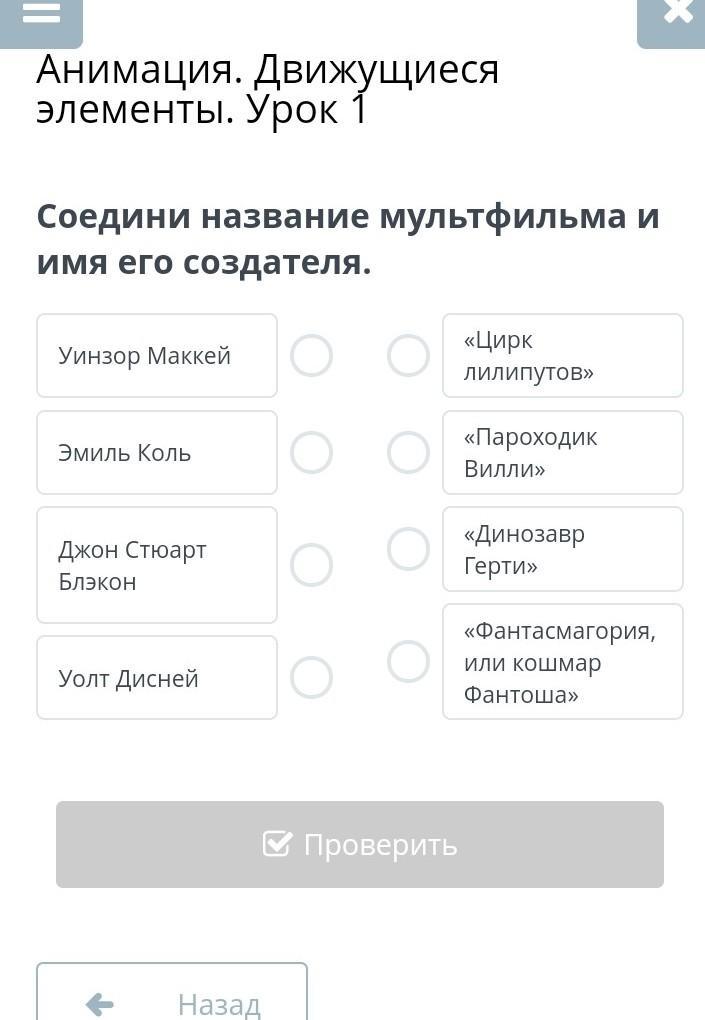Select radio circle beside «Цирк лилипутов»

[408, 355]
